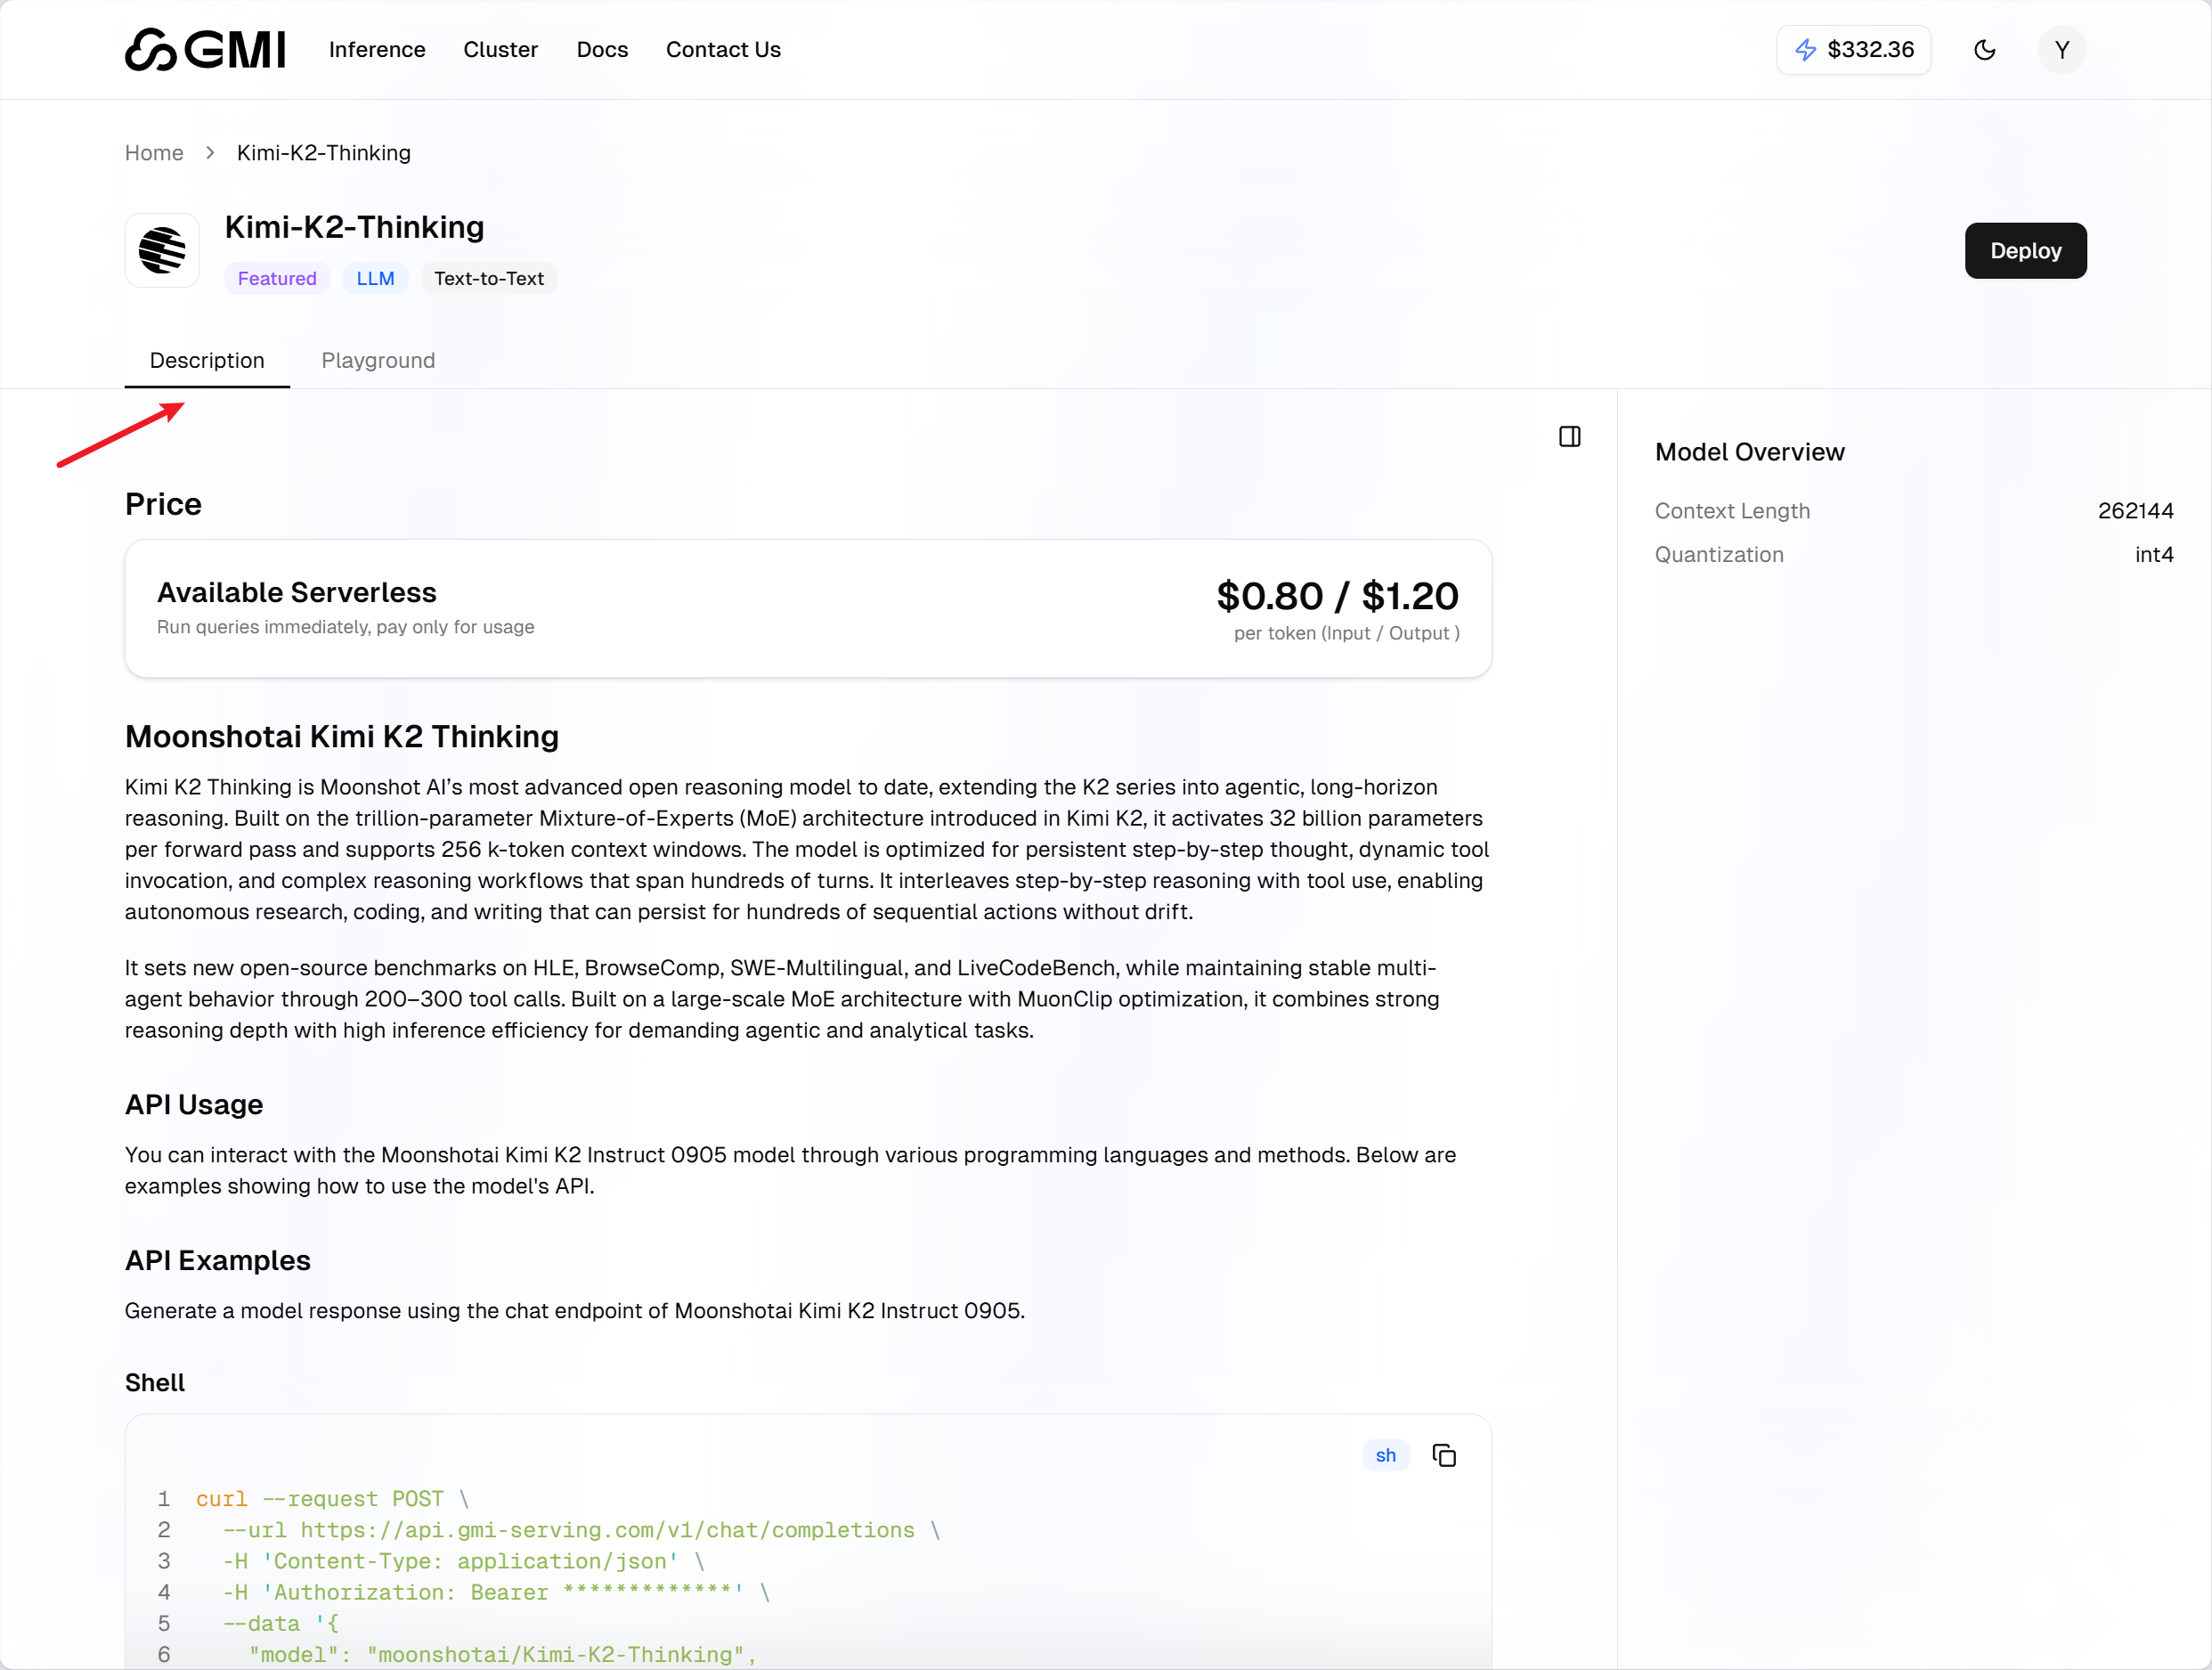
Task: Toggle dark mode moon icon
Action: click(x=1984, y=49)
